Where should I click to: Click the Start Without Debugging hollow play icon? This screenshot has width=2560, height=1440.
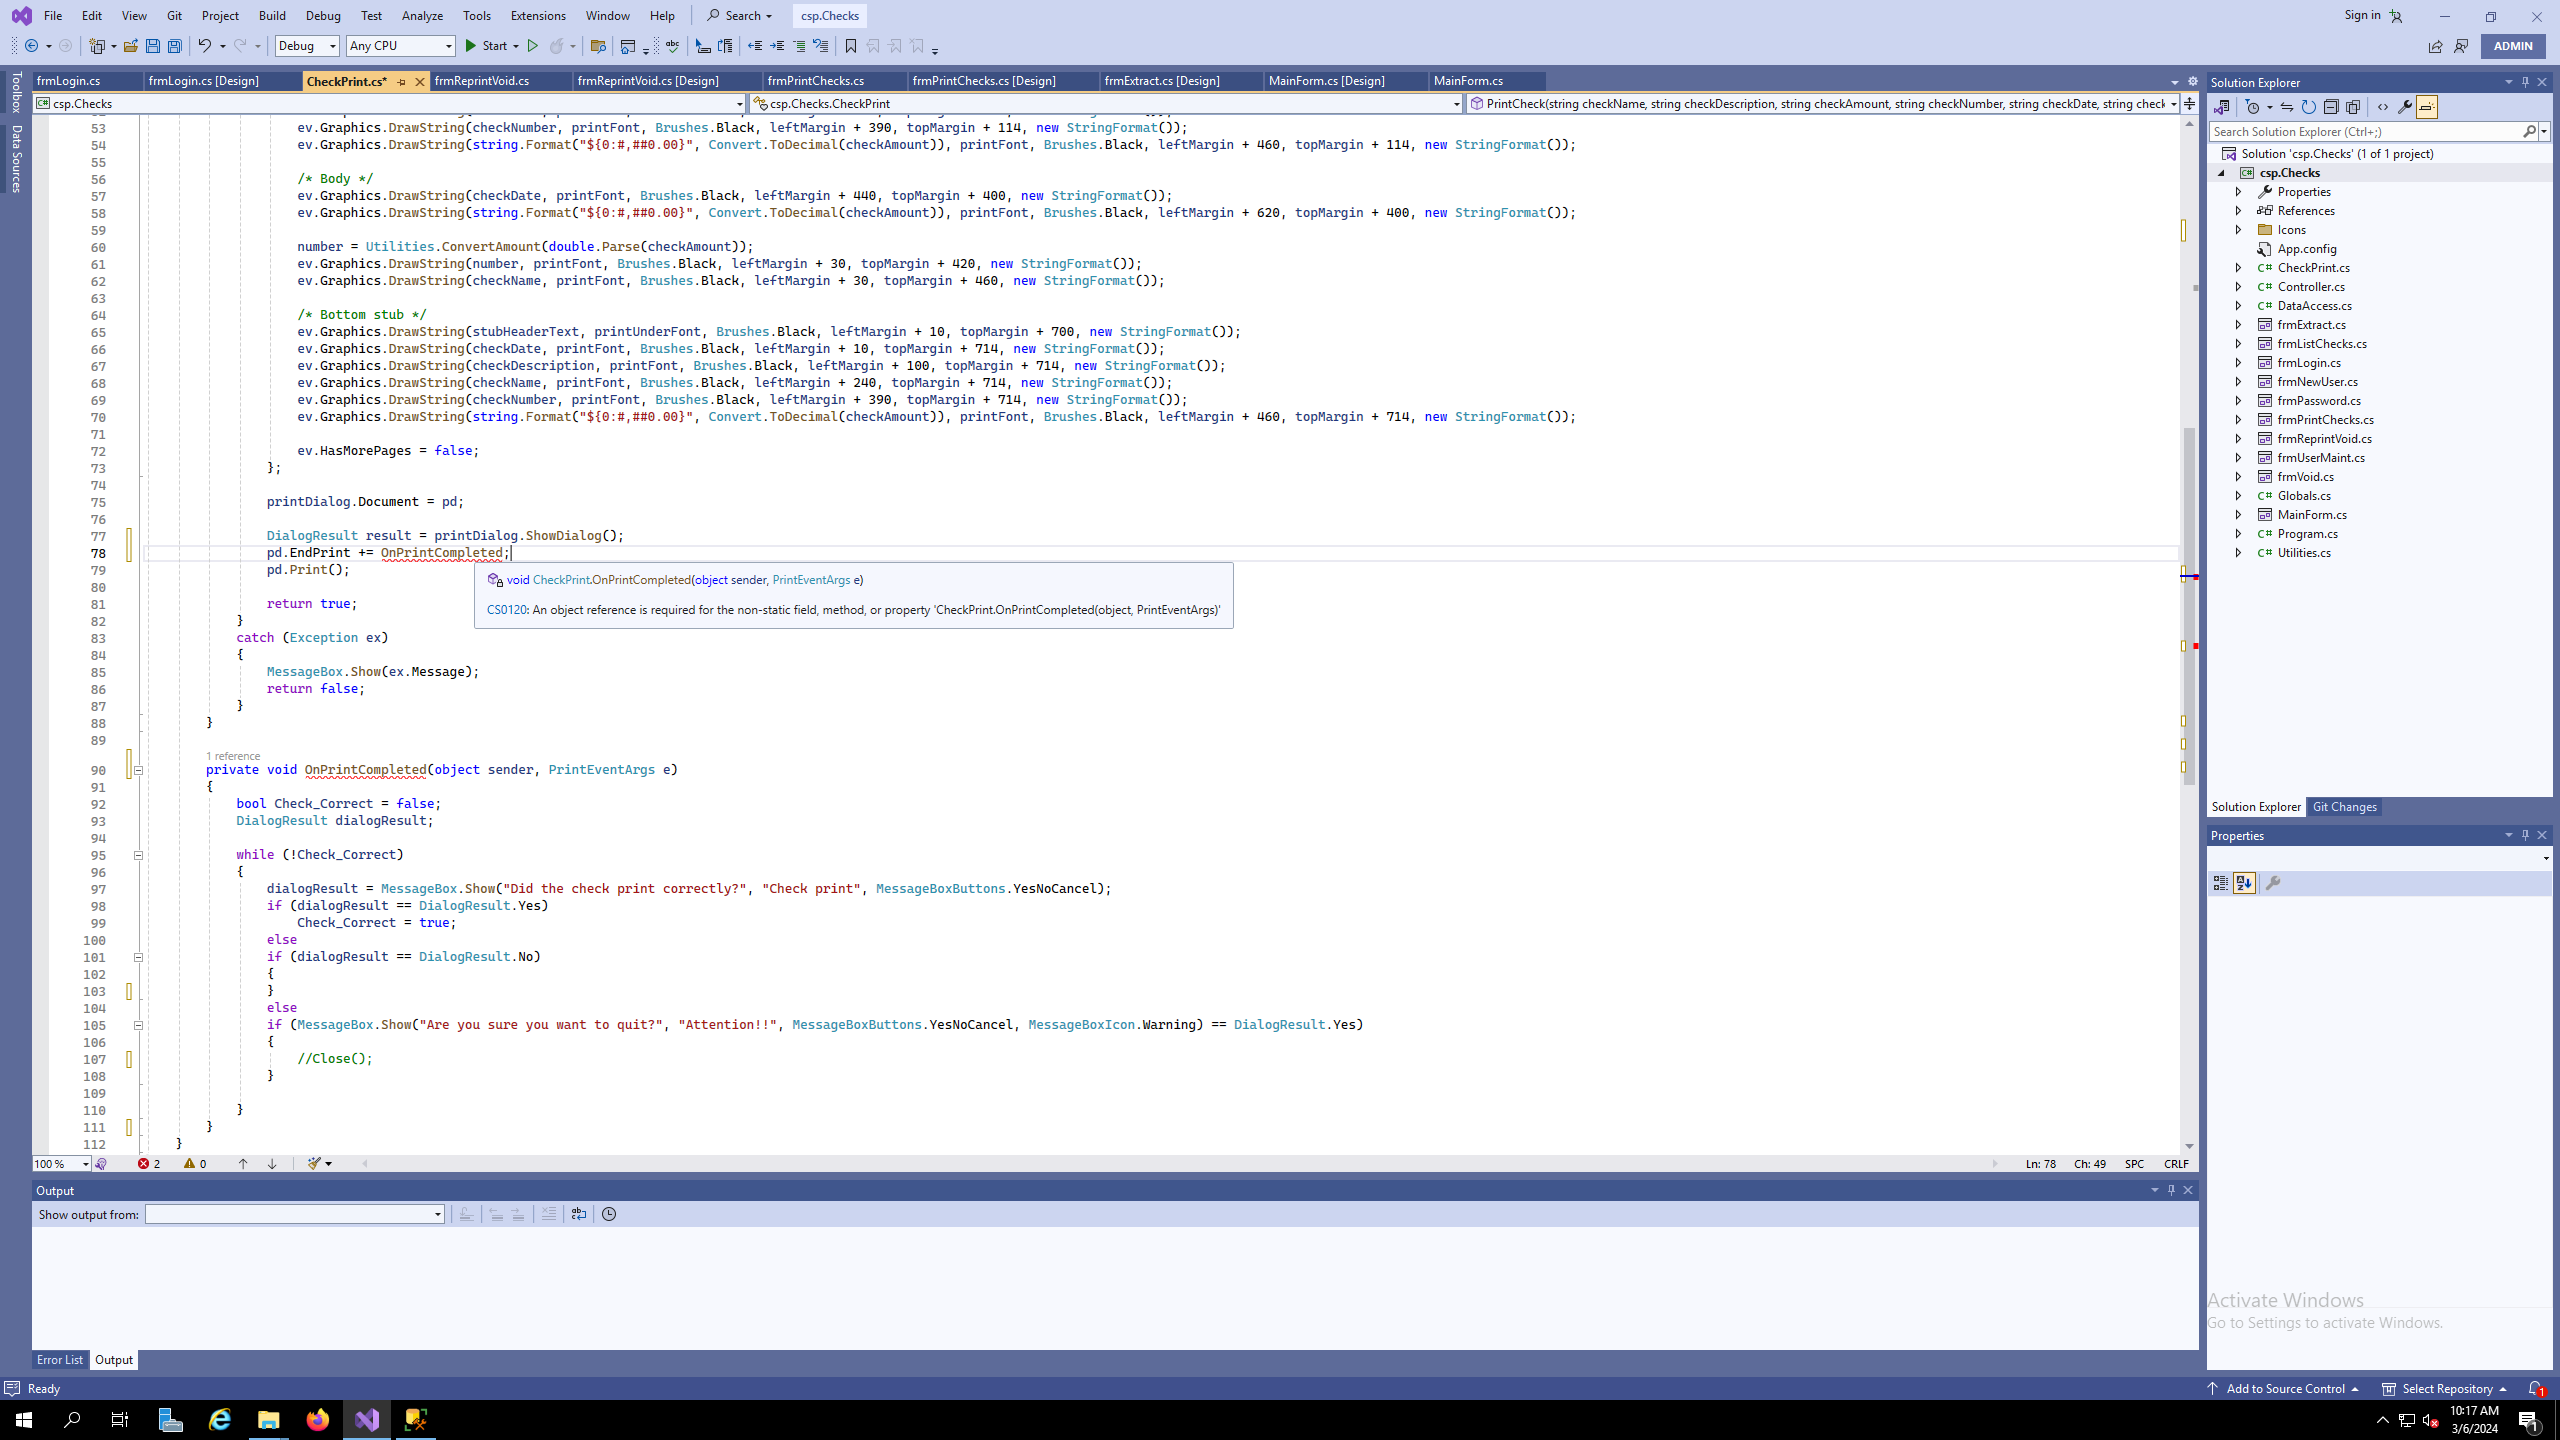pos(533,46)
